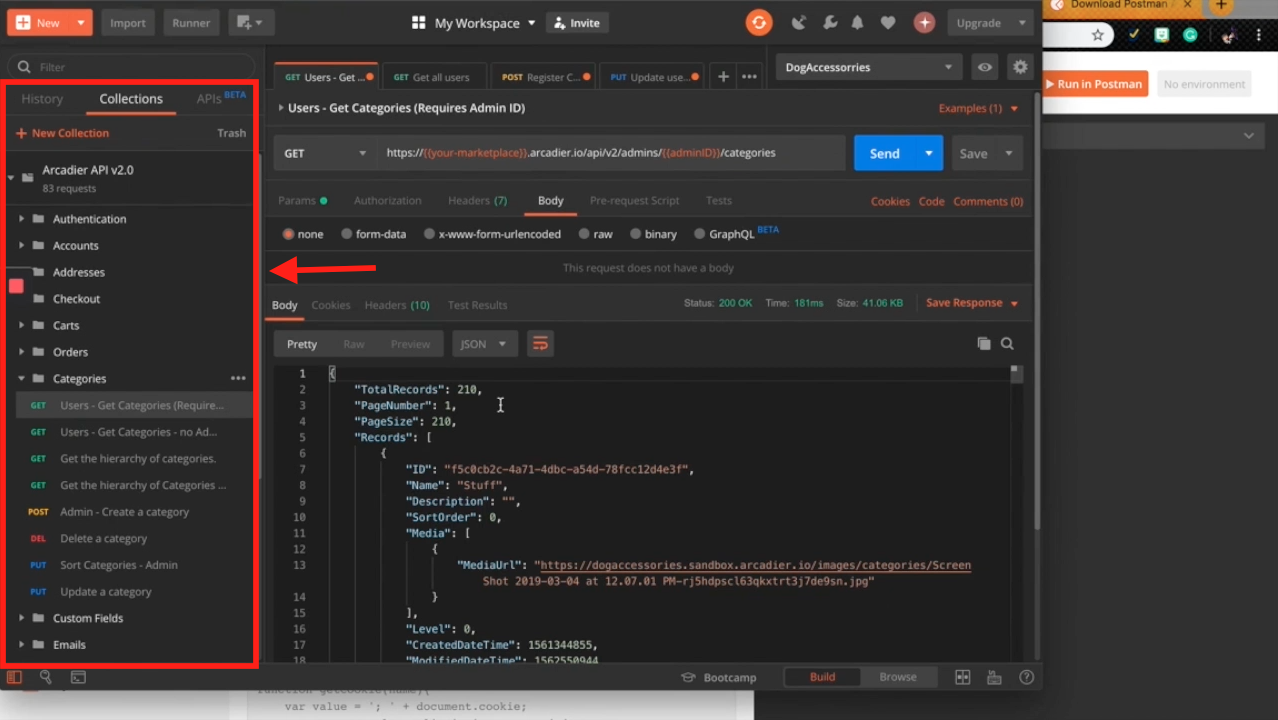Select the none body type
1278x720 pixels.
click(303, 234)
